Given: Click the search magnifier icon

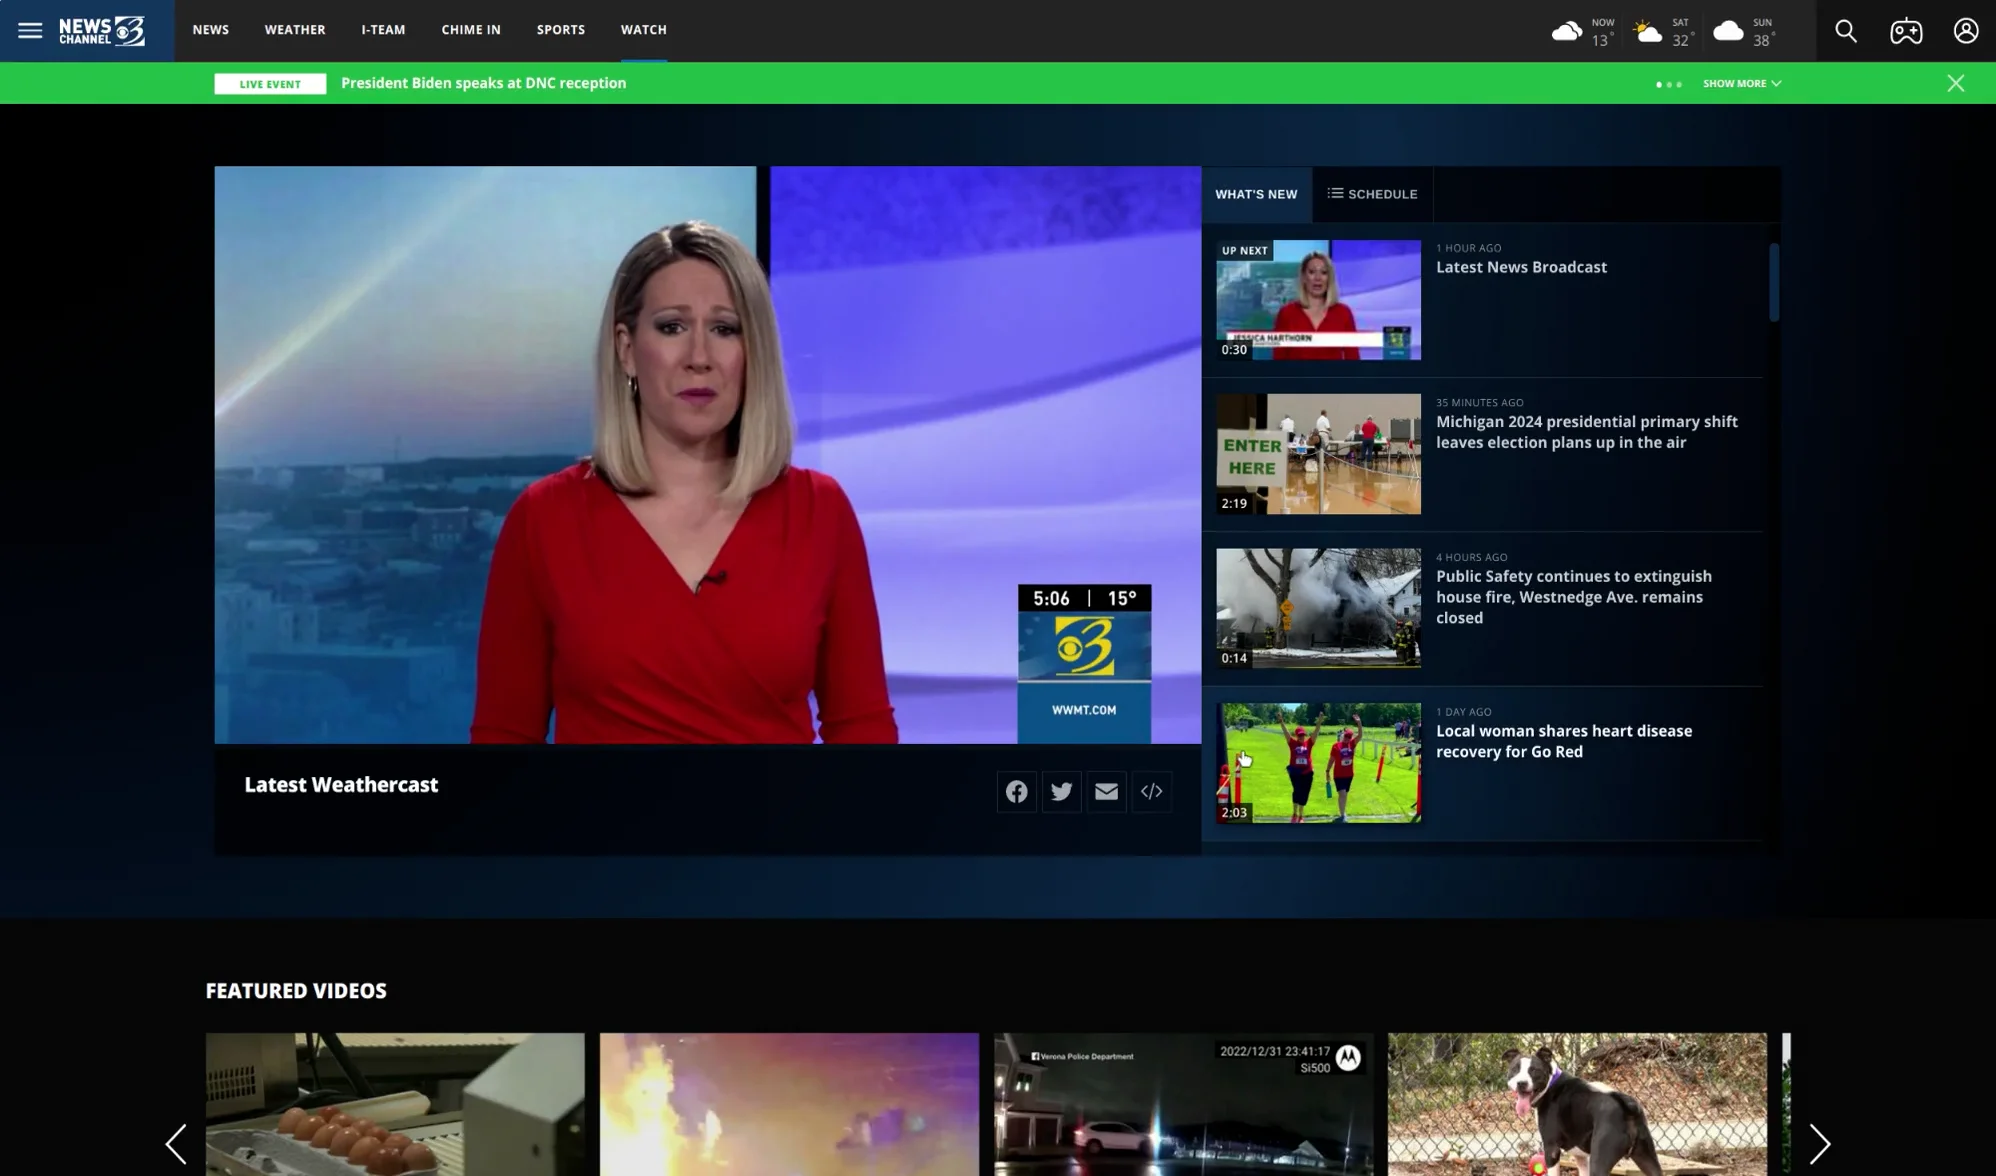Looking at the screenshot, I should pyautogui.click(x=1845, y=31).
